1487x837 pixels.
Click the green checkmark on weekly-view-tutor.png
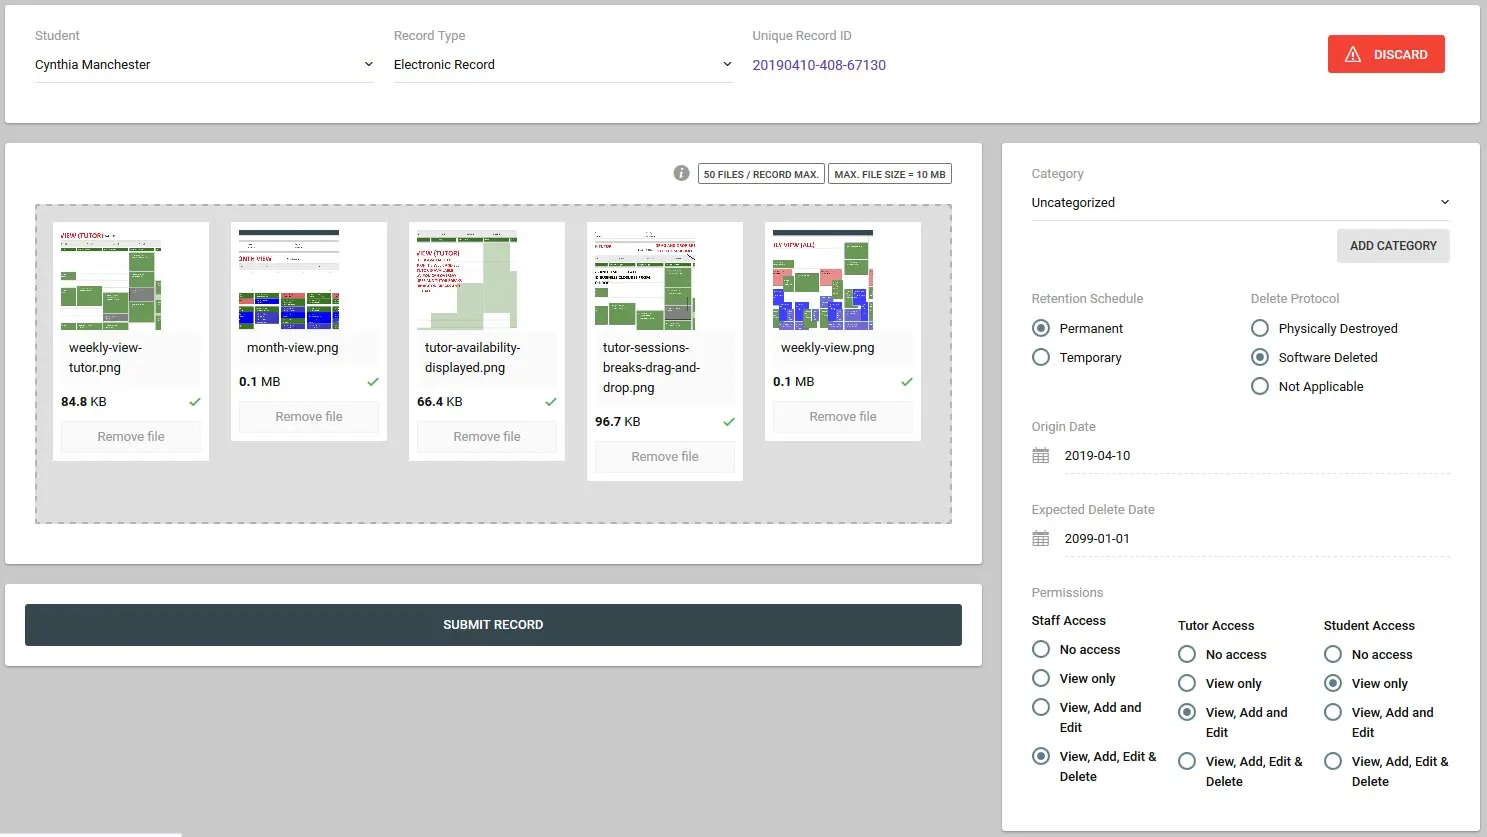195,402
